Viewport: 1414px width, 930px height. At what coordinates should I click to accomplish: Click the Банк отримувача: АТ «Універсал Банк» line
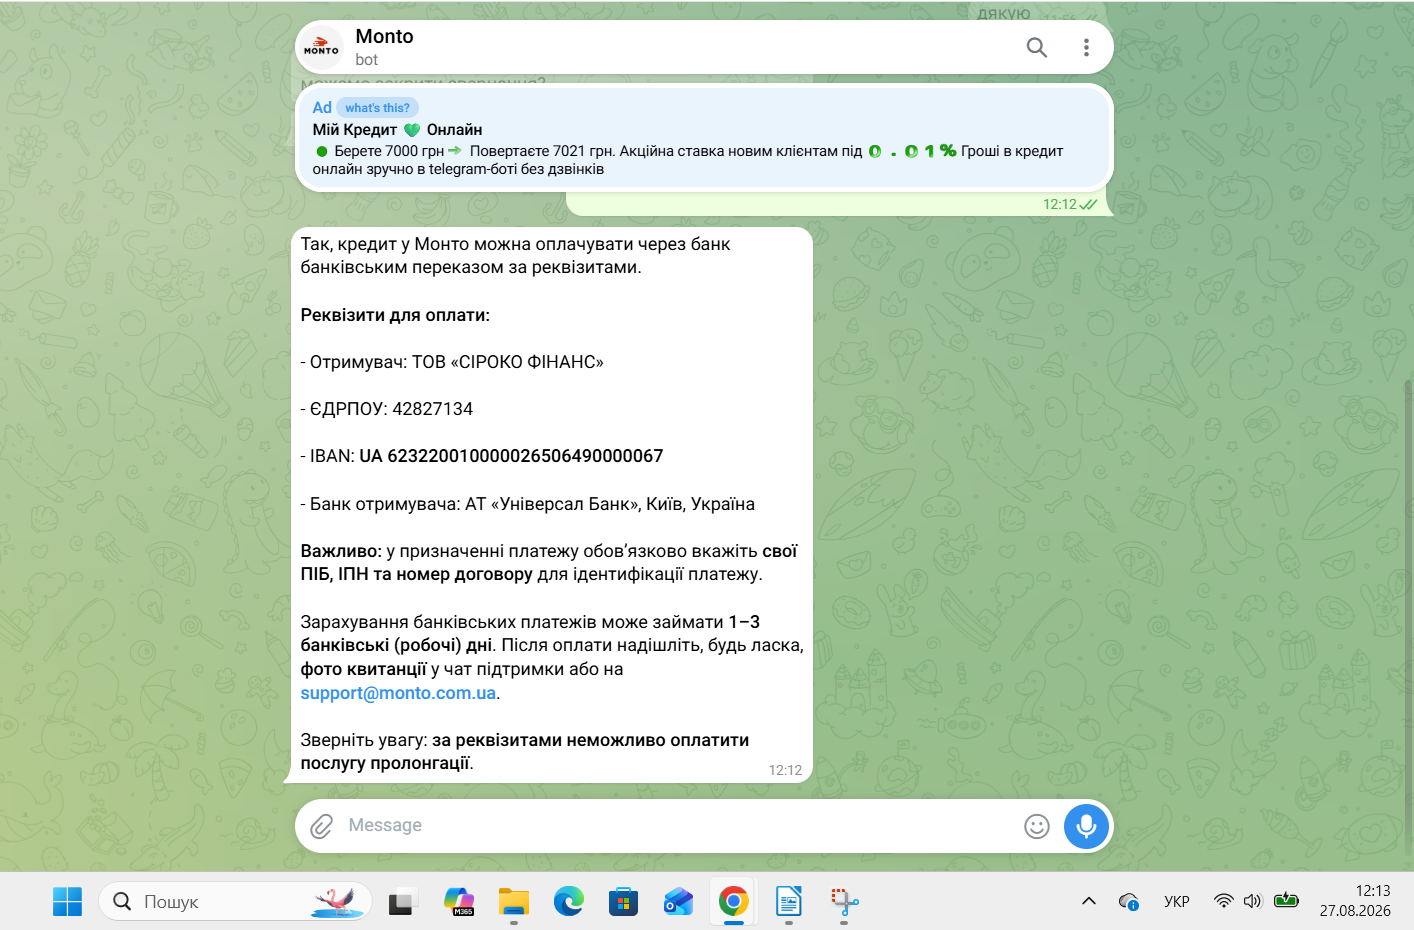[x=528, y=504]
